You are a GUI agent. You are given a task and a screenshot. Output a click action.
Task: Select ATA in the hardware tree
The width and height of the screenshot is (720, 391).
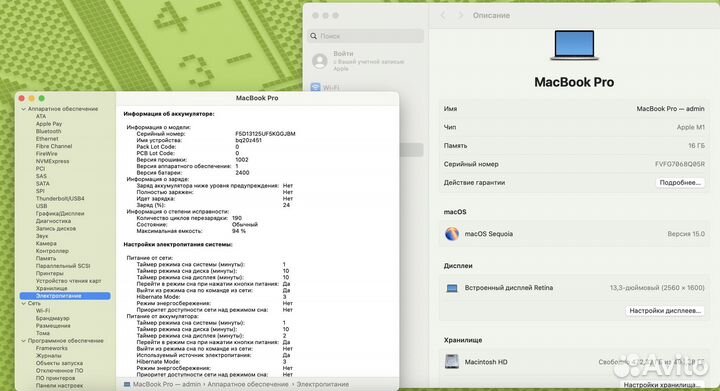[41, 117]
